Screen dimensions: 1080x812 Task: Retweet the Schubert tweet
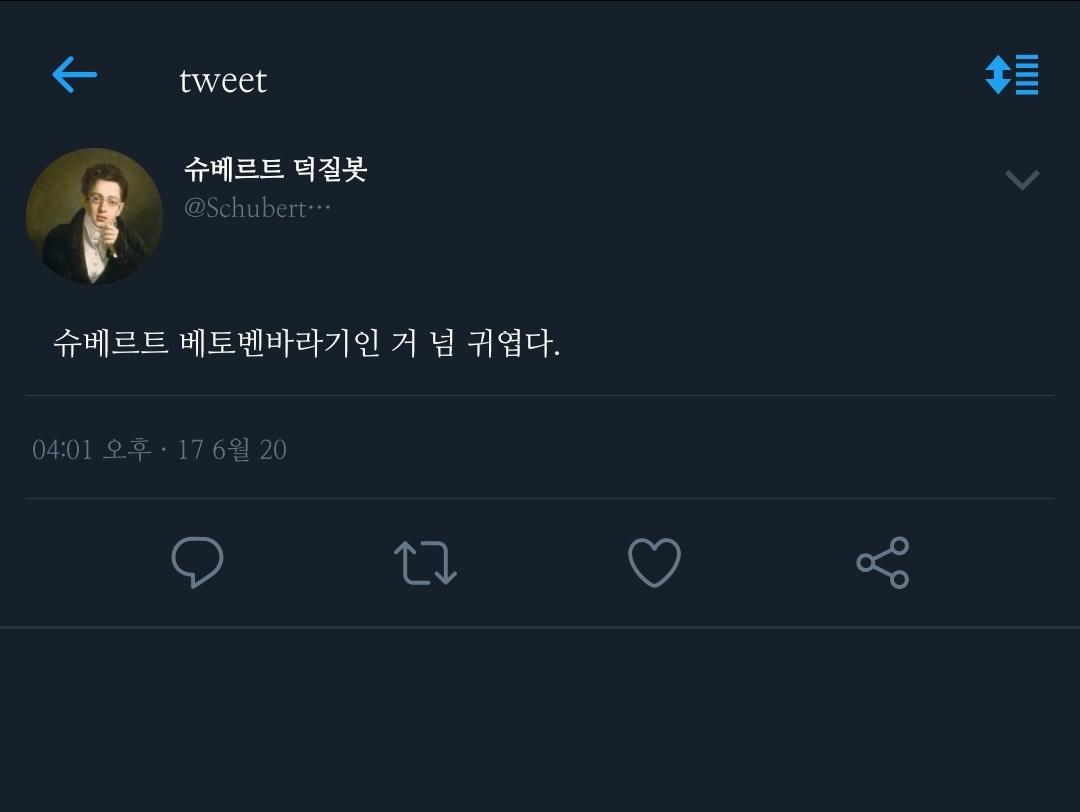pos(425,562)
